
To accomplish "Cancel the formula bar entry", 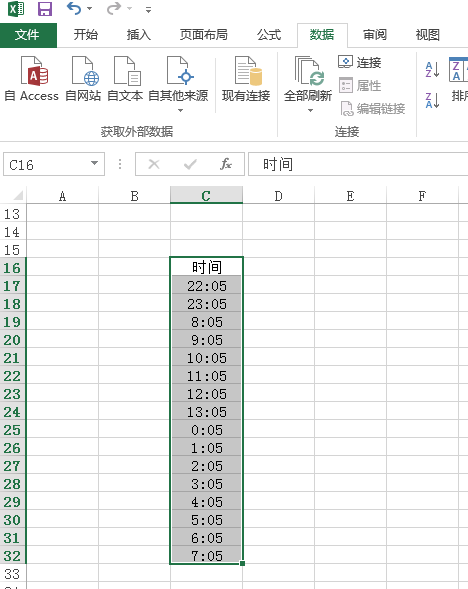I will [154, 164].
